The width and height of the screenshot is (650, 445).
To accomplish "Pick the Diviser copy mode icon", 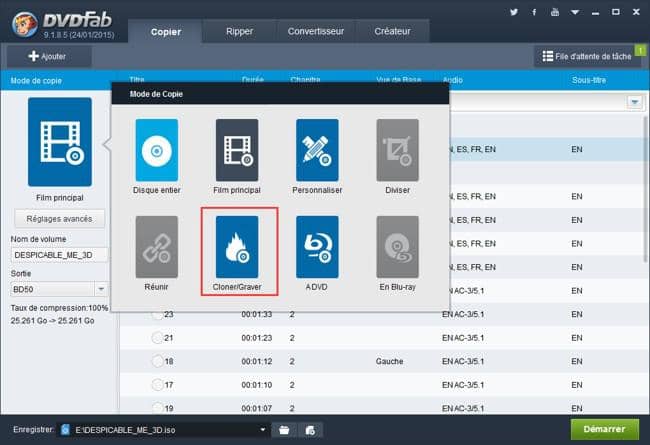I will [398, 150].
